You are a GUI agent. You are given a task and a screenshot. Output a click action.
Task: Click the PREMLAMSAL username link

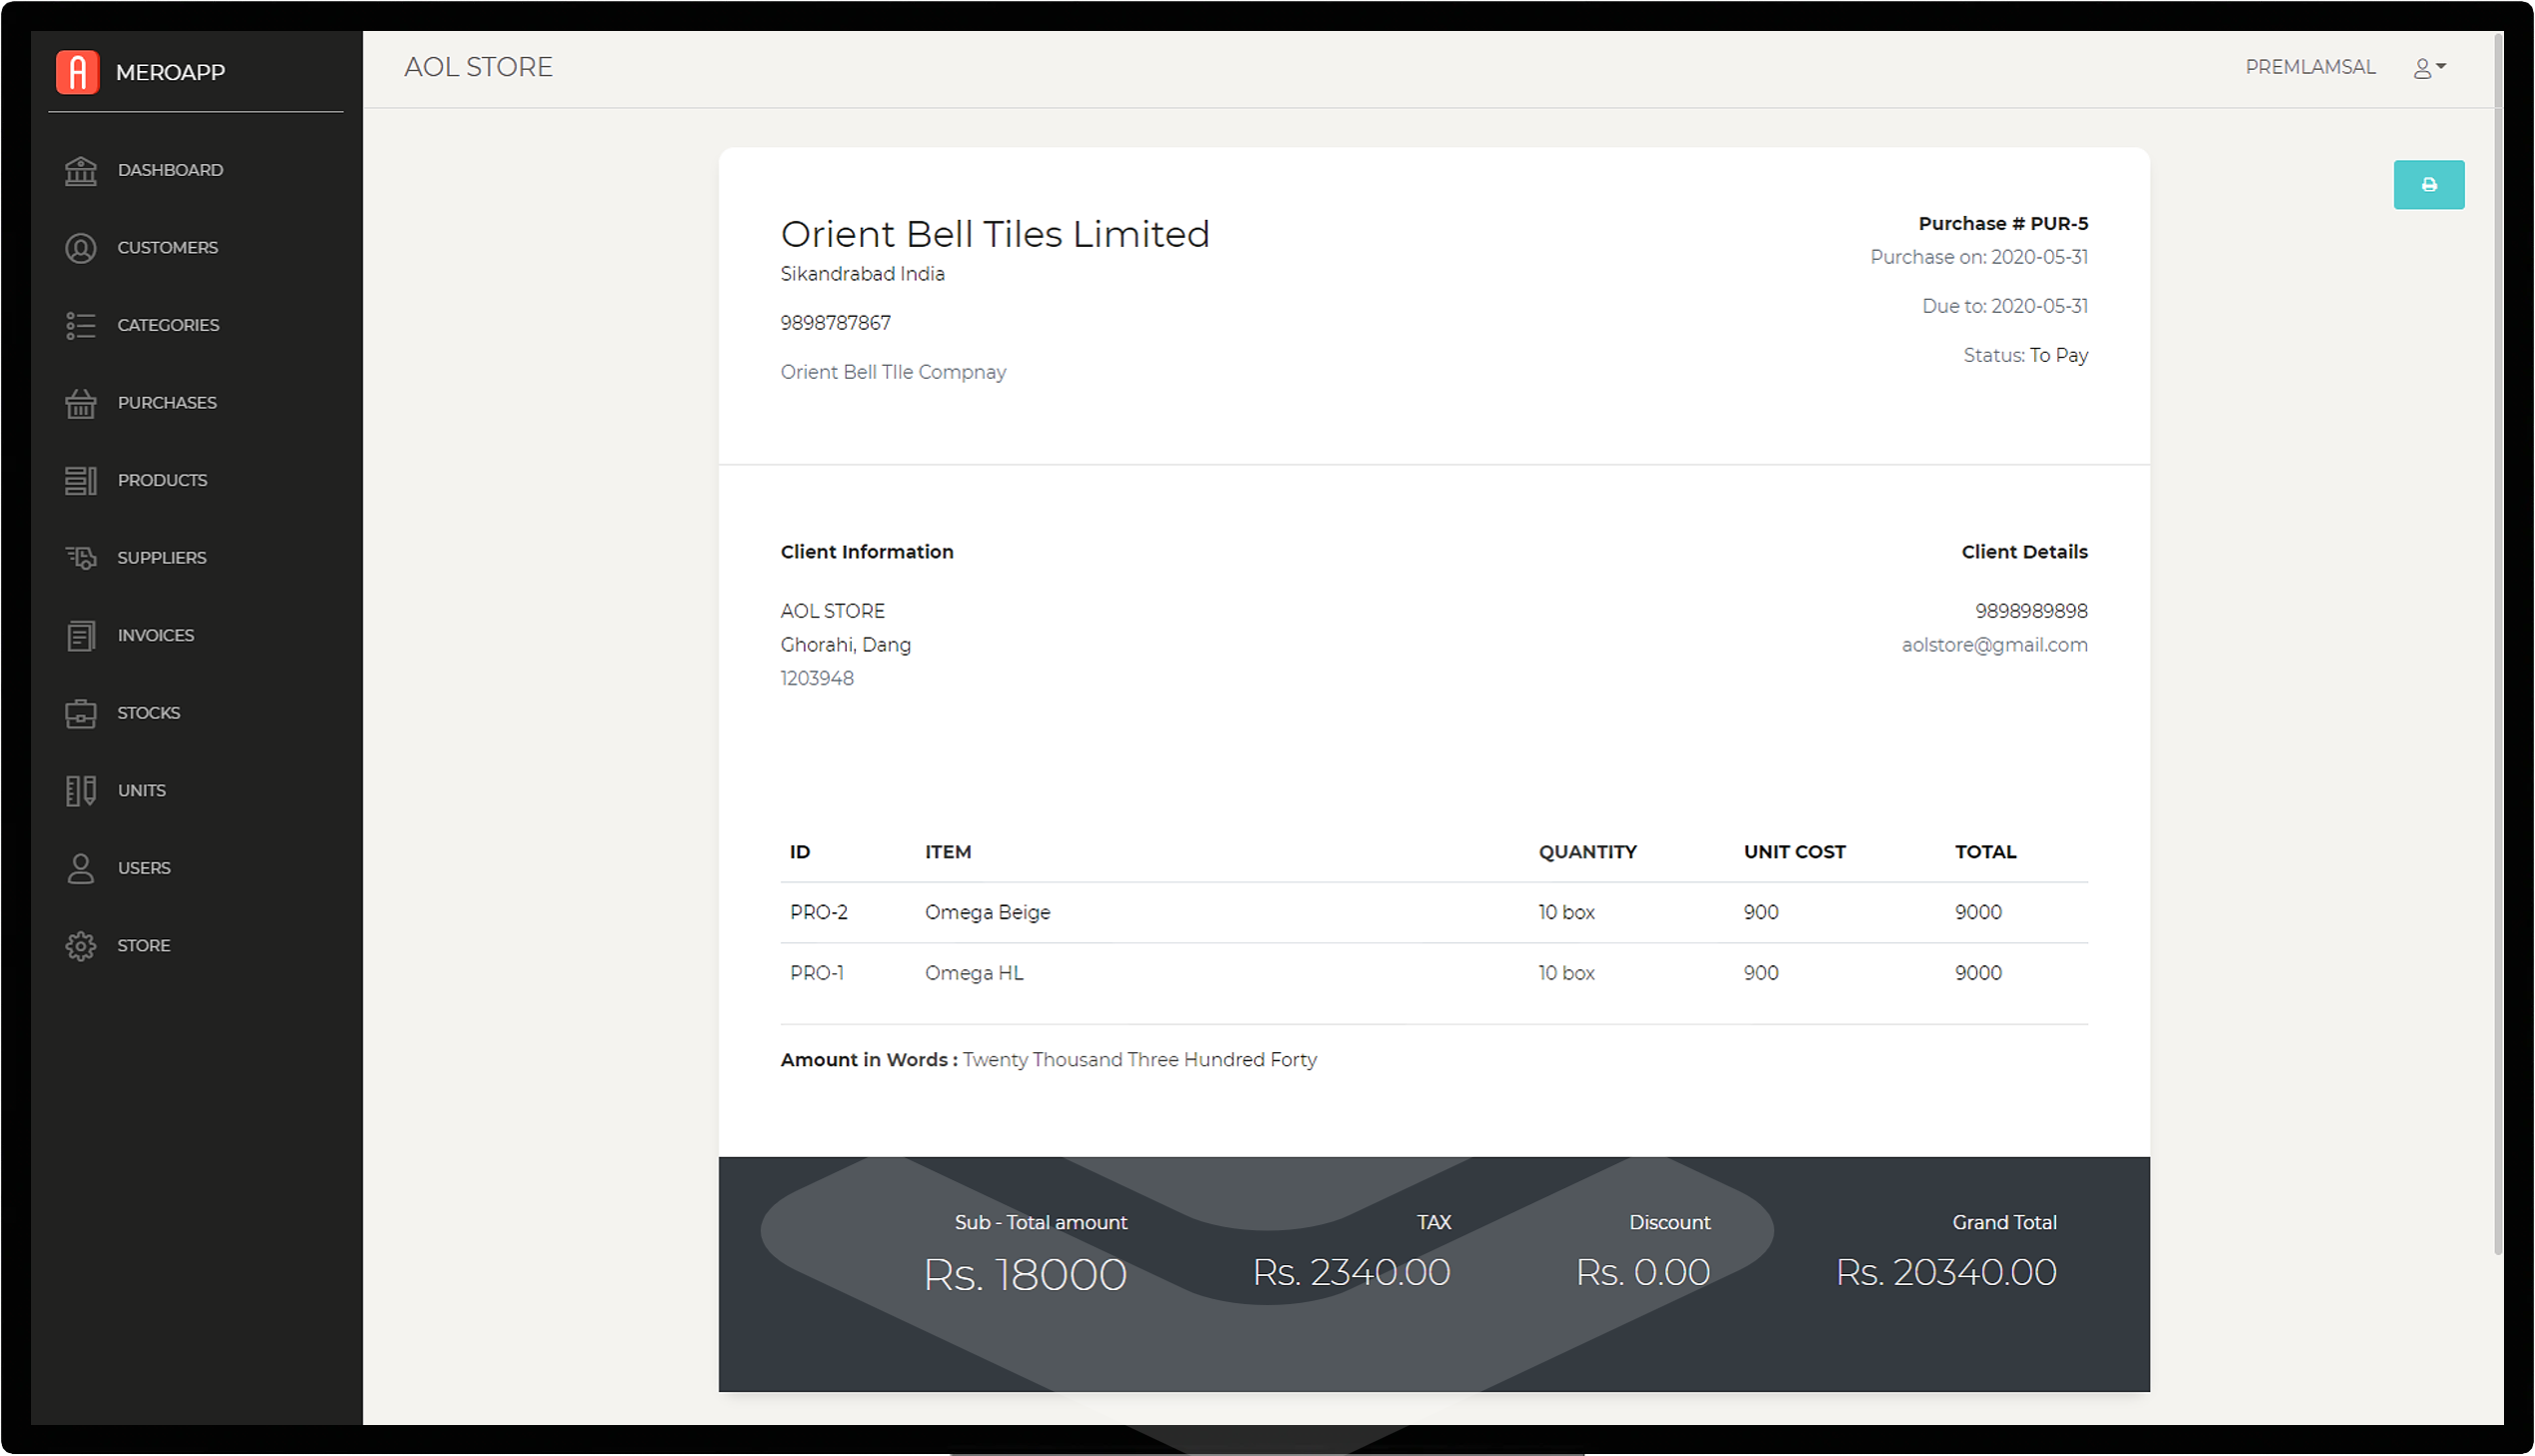click(2310, 67)
